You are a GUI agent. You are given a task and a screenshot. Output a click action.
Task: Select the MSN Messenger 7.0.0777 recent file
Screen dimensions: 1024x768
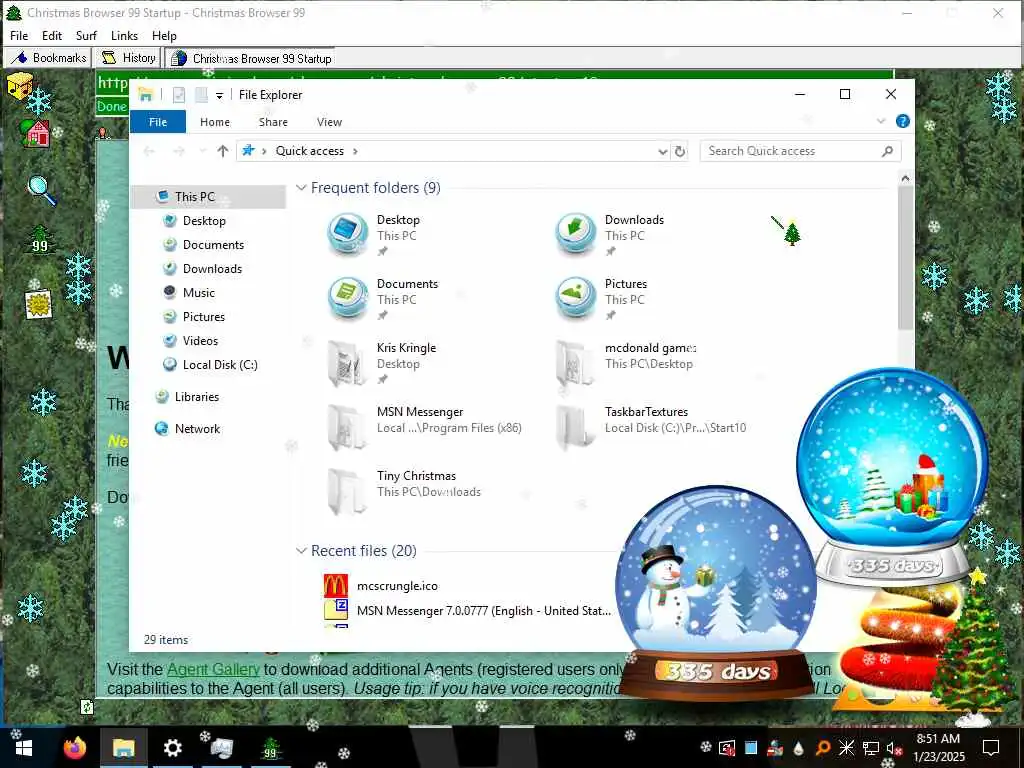point(484,611)
